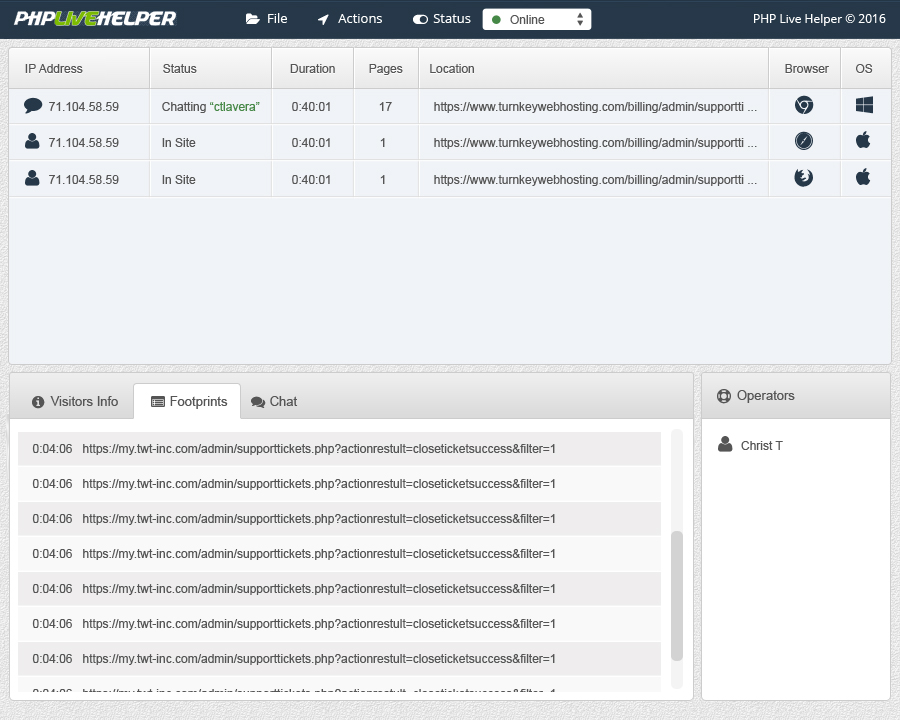Click the person icon in third visitor row
Screen dimensions: 900x720
pyautogui.click(x=32, y=179)
